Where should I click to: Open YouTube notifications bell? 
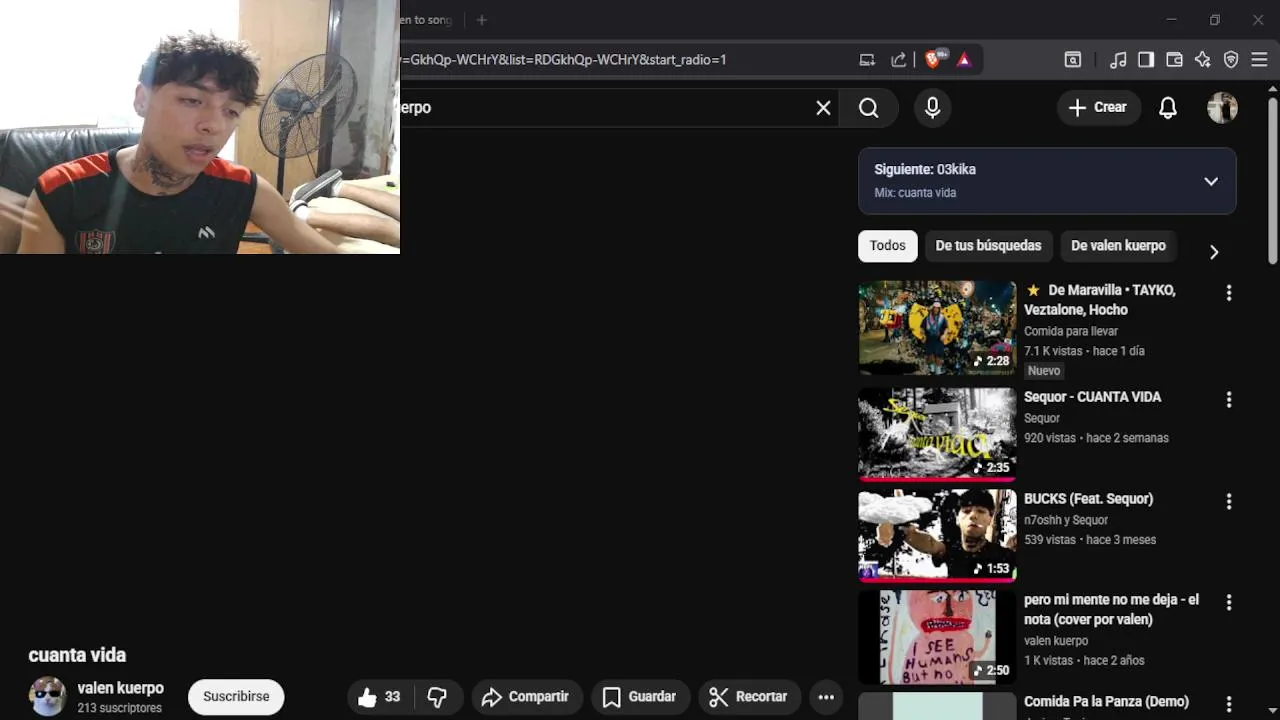(1168, 108)
